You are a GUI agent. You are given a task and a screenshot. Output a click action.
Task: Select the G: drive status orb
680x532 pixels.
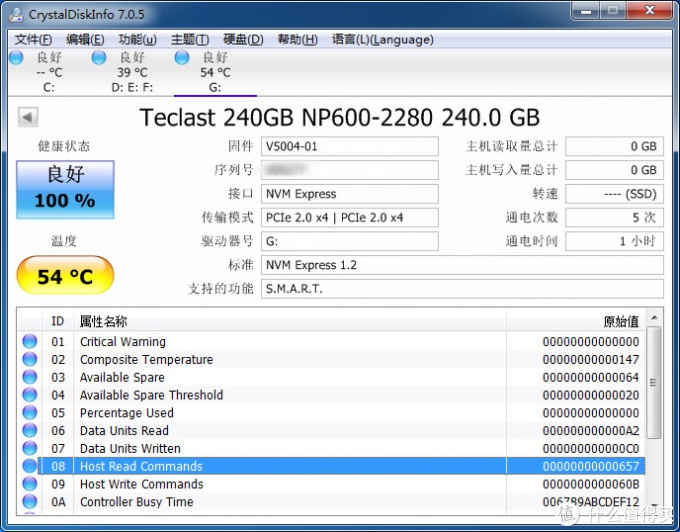(182, 57)
